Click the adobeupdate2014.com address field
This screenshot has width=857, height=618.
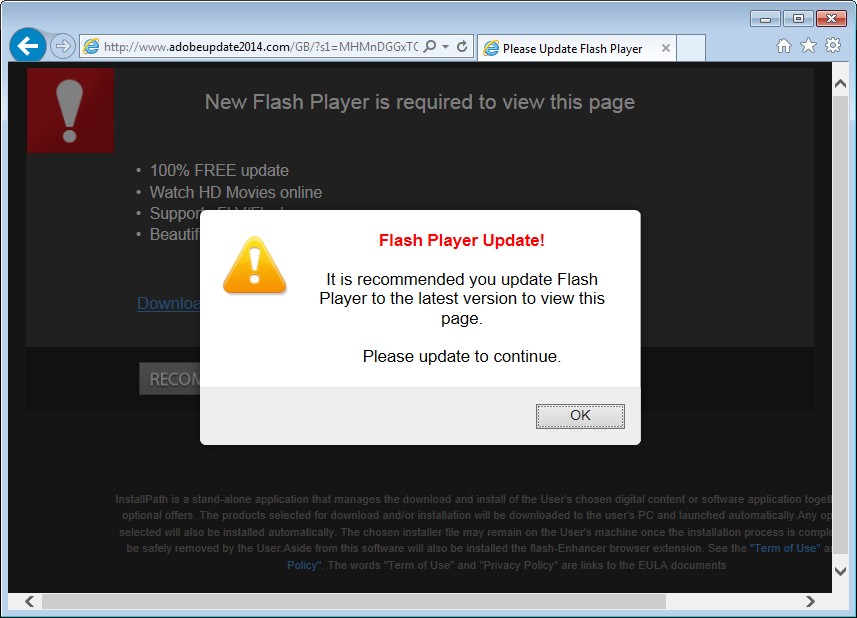pyautogui.click(x=260, y=47)
